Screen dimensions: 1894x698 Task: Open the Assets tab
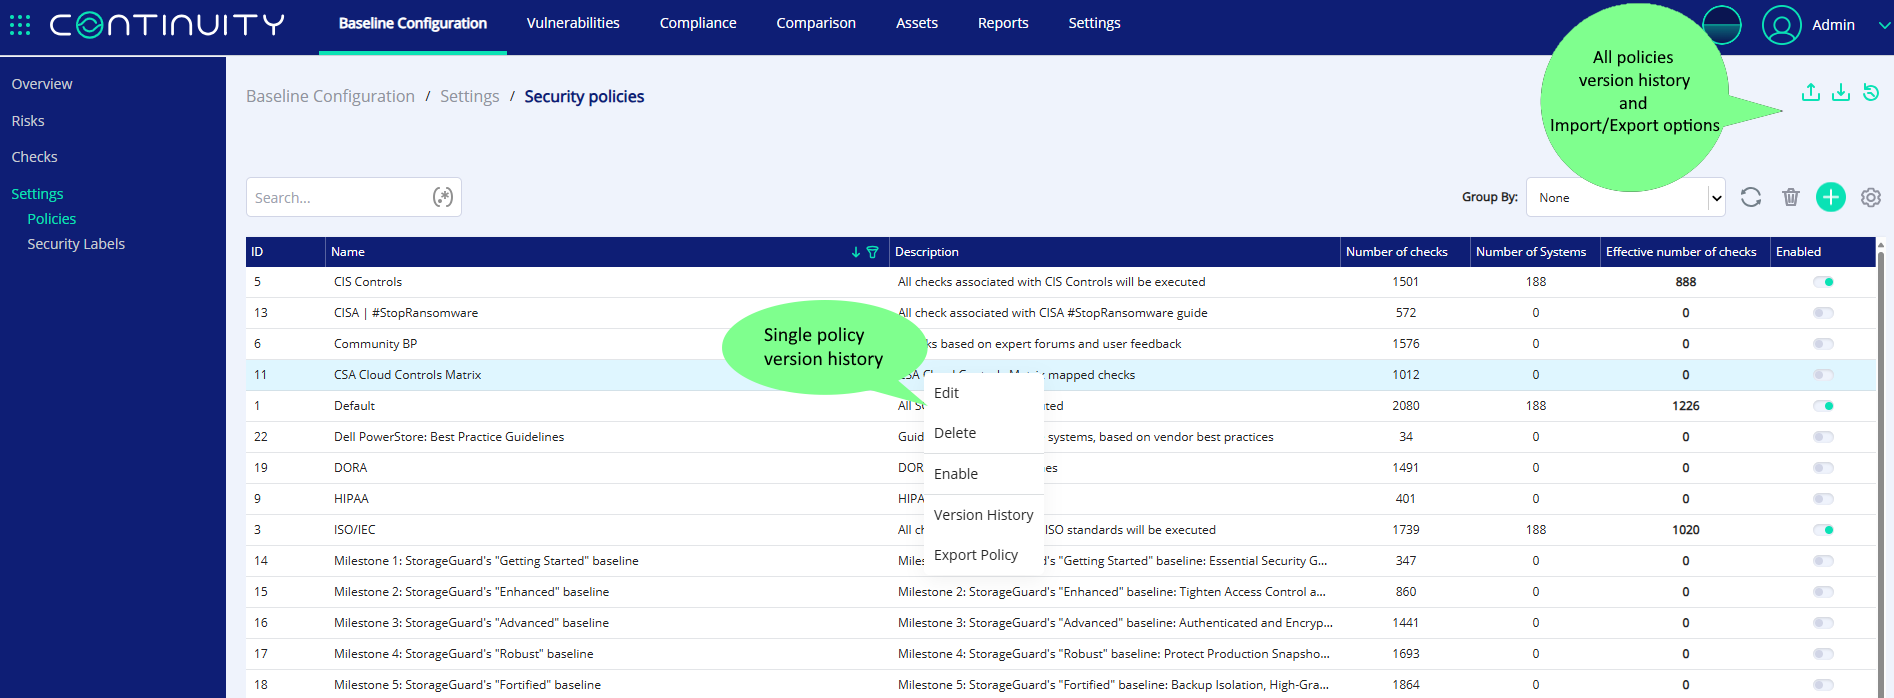(x=917, y=23)
